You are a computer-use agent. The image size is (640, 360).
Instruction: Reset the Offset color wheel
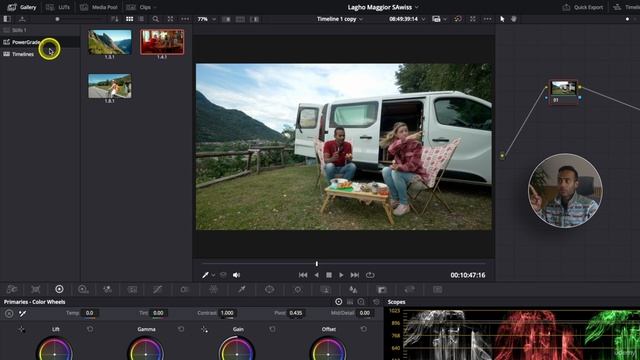coord(364,329)
